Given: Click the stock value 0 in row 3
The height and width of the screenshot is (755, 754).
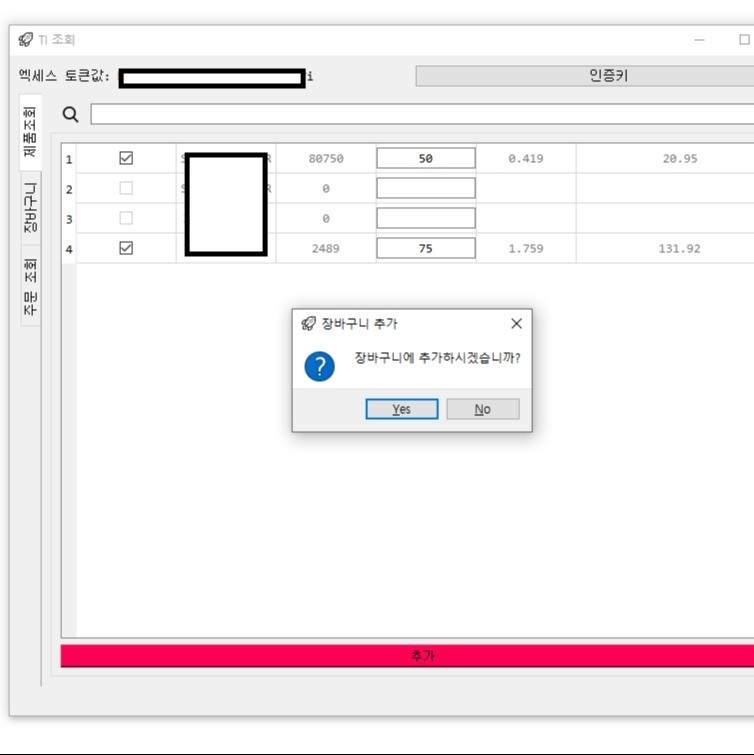Looking at the screenshot, I should pyautogui.click(x=326, y=218).
